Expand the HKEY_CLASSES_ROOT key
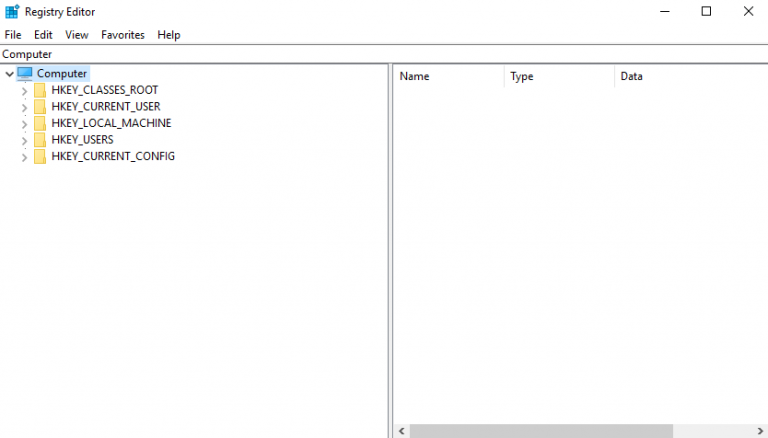 click(x=24, y=90)
